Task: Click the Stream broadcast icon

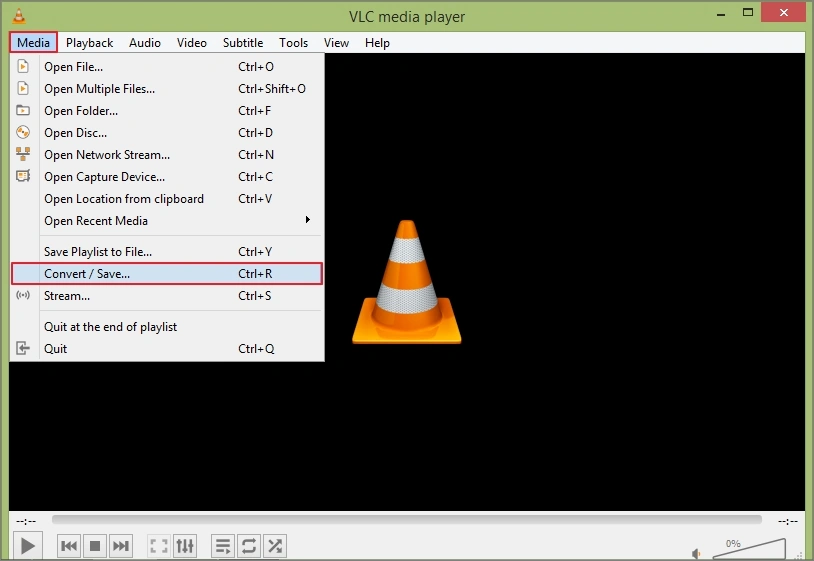Action: coord(23,295)
